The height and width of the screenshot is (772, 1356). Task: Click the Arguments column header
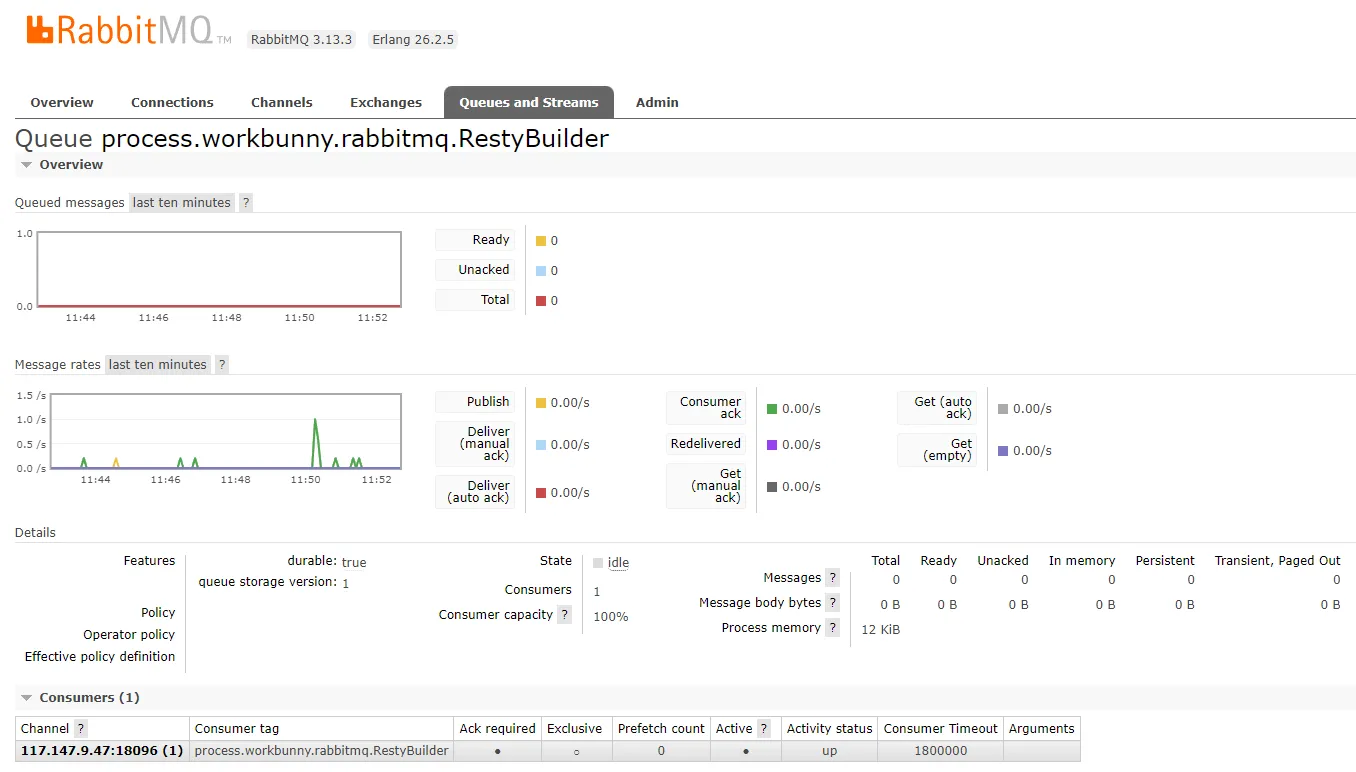1041,729
